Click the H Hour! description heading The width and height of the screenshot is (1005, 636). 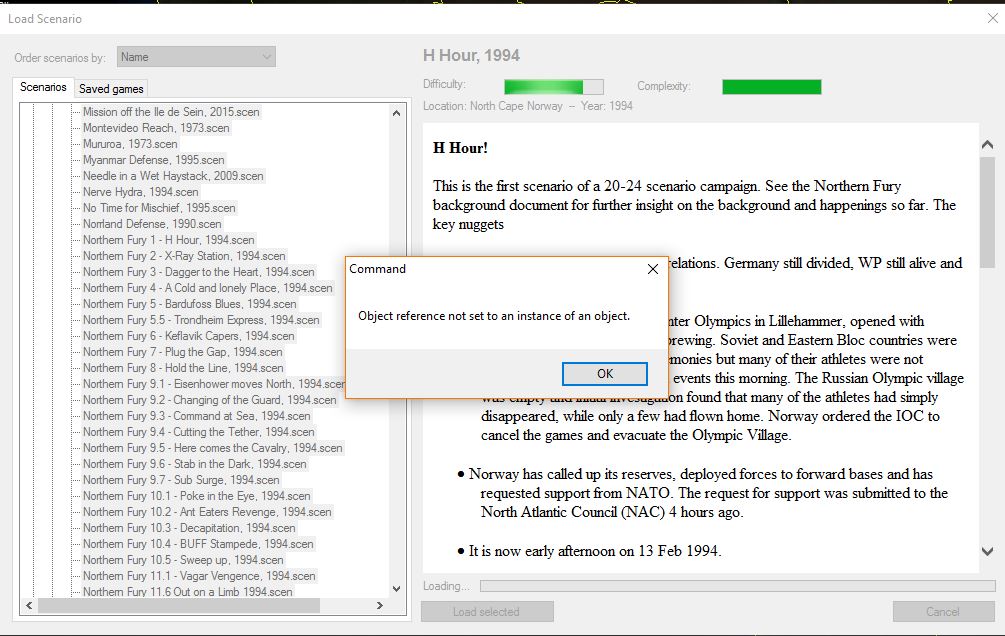coord(460,148)
